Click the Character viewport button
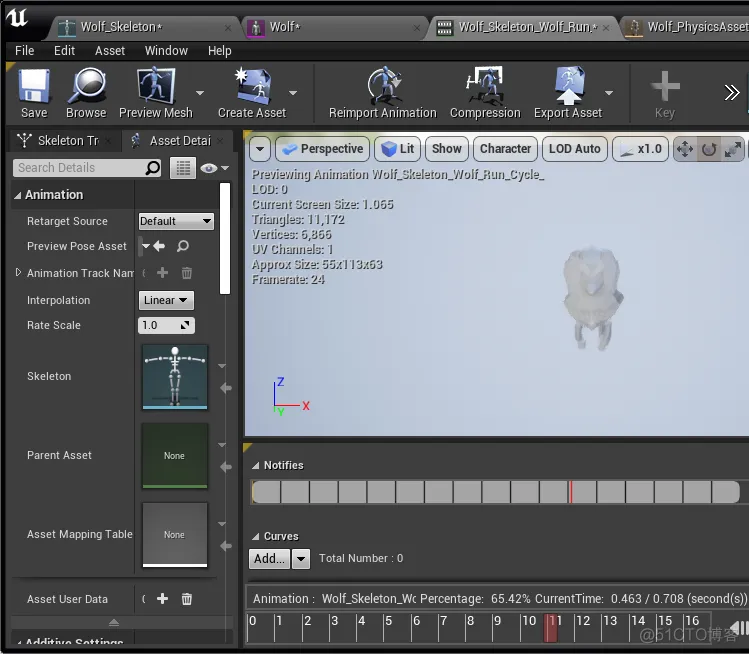This screenshot has height=654, width=749. tap(505, 149)
